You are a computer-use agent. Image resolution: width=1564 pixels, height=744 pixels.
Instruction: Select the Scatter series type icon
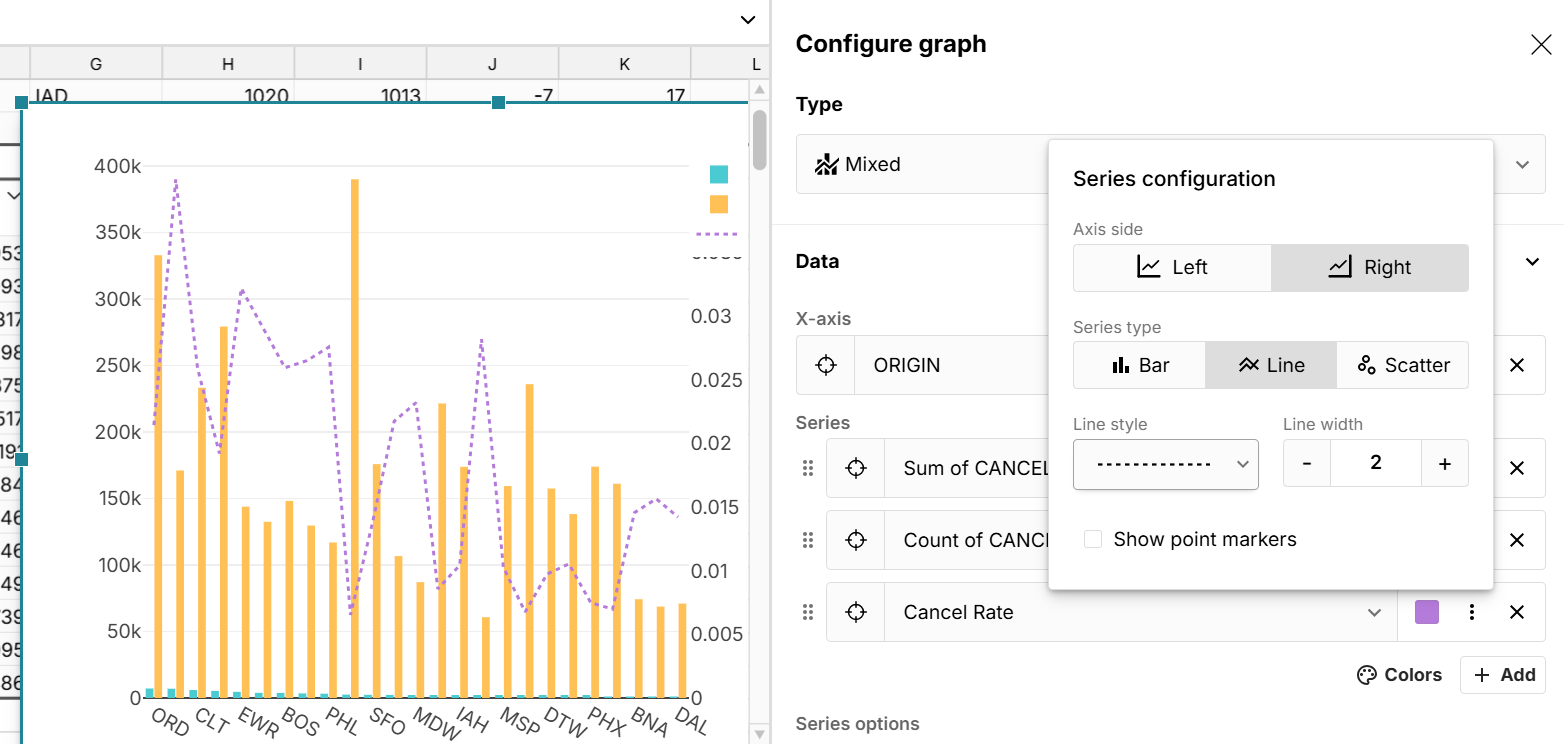[1403, 365]
